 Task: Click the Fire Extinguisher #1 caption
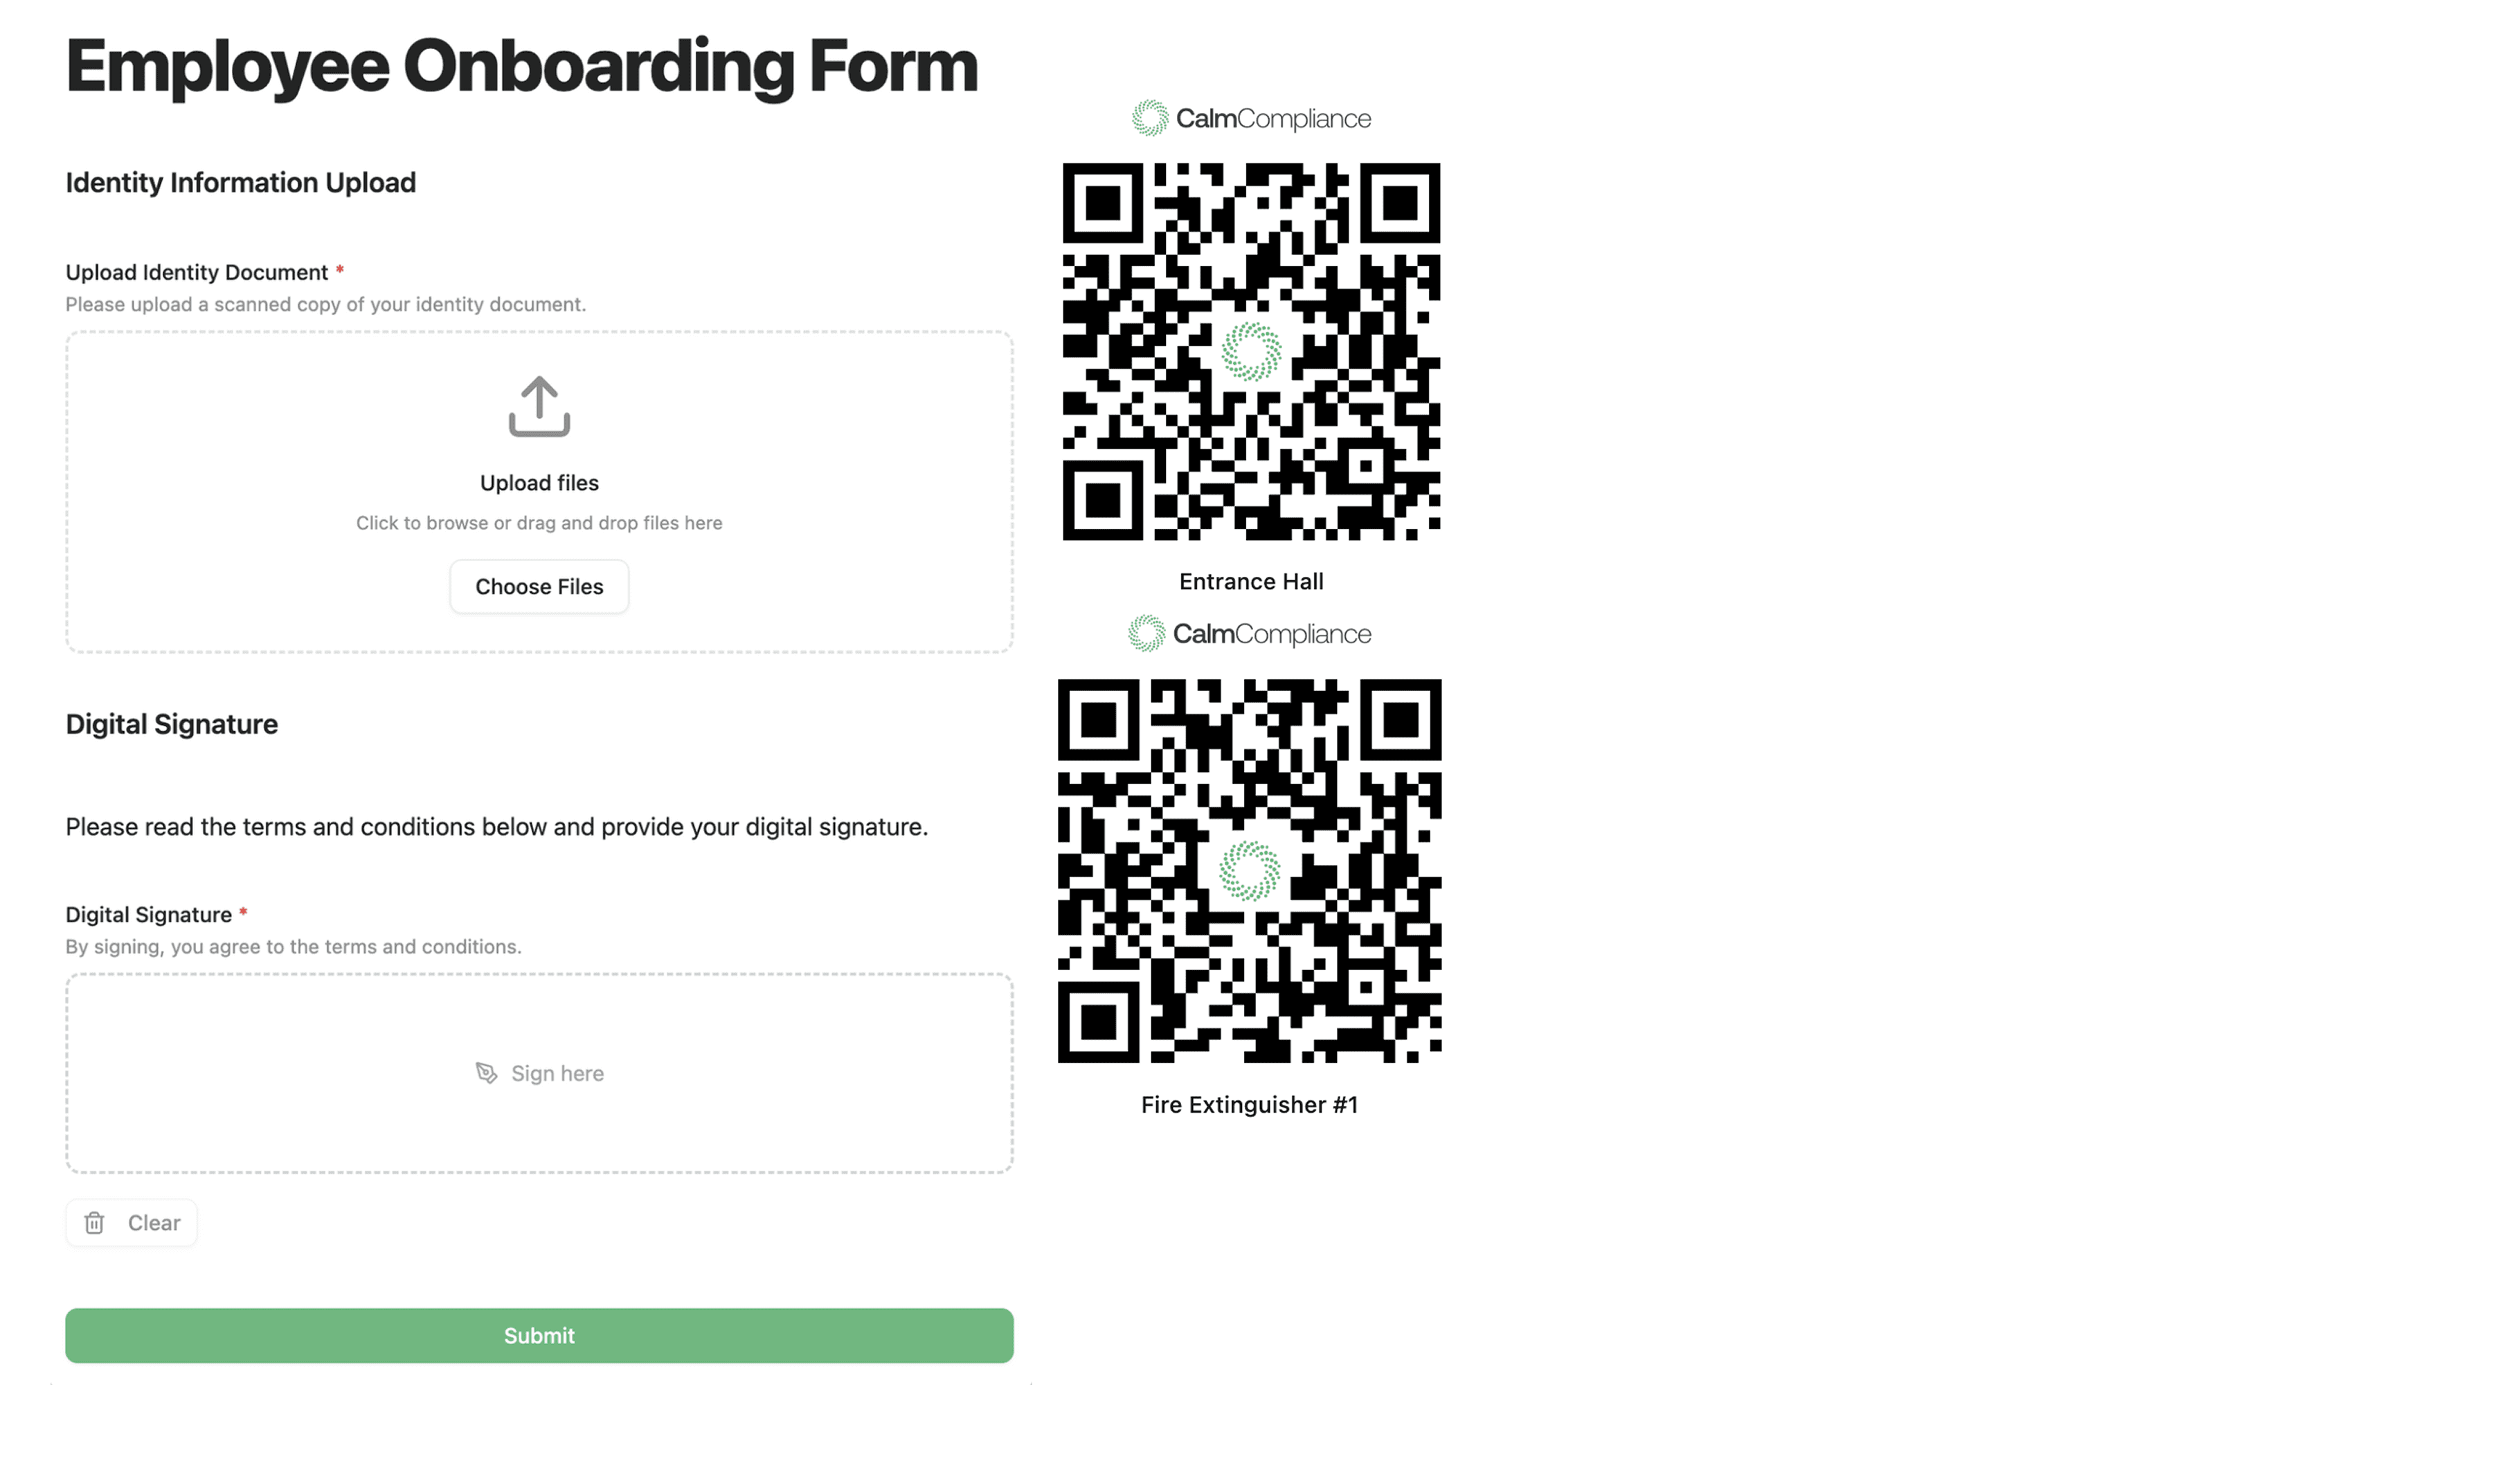(x=1249, y=1105)
